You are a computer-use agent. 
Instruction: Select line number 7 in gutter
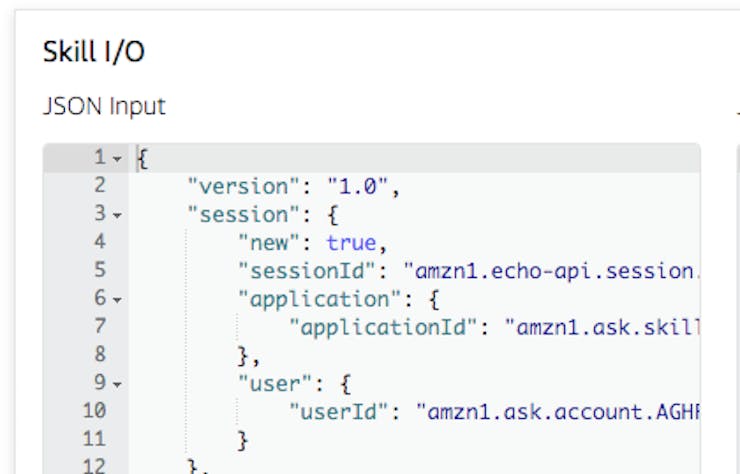point(100,326)
